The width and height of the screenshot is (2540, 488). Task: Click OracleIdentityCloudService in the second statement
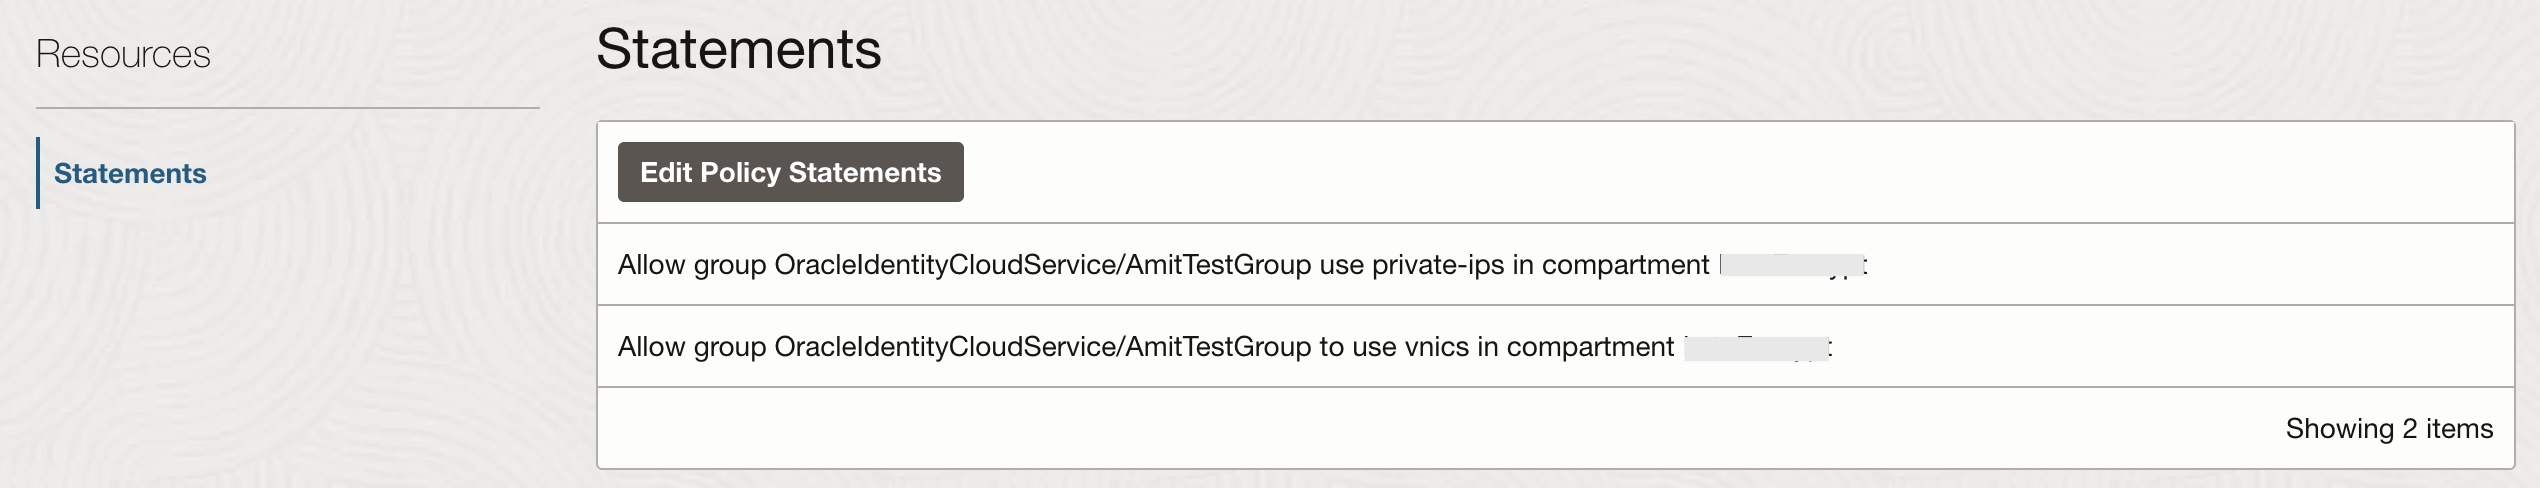click(x=945, y=347)
